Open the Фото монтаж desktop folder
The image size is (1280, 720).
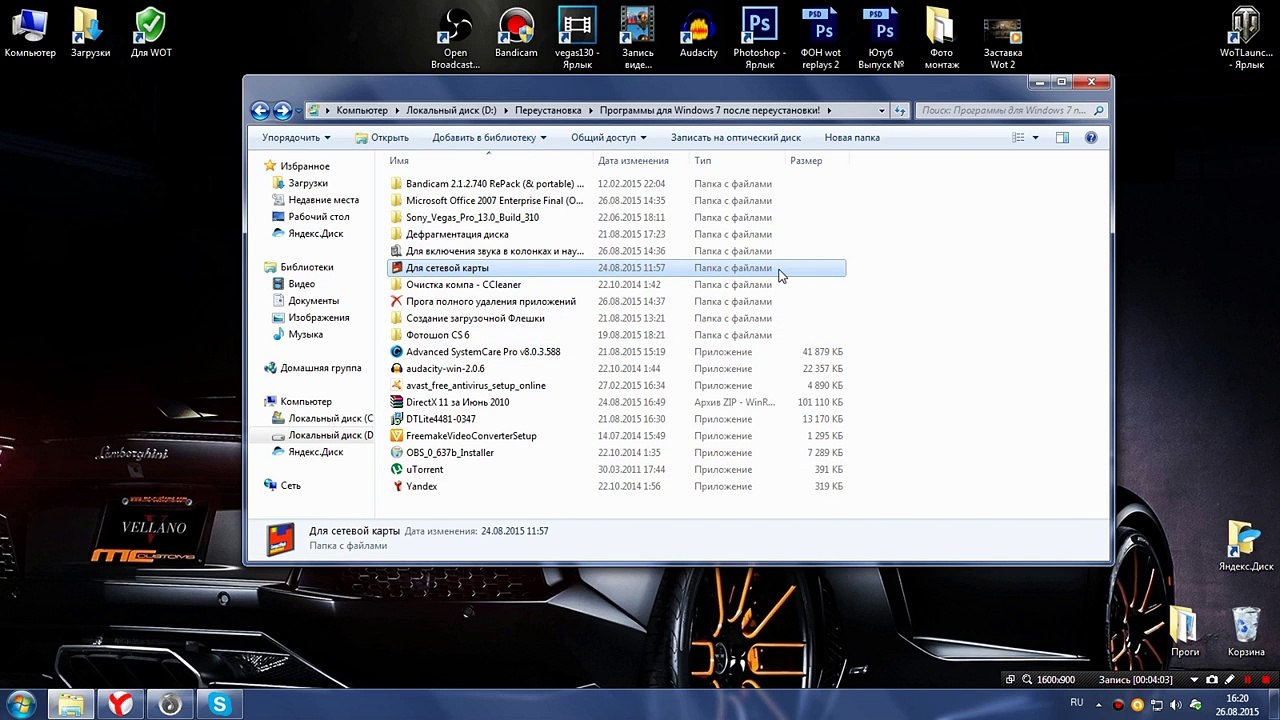[x=941, y=39]
